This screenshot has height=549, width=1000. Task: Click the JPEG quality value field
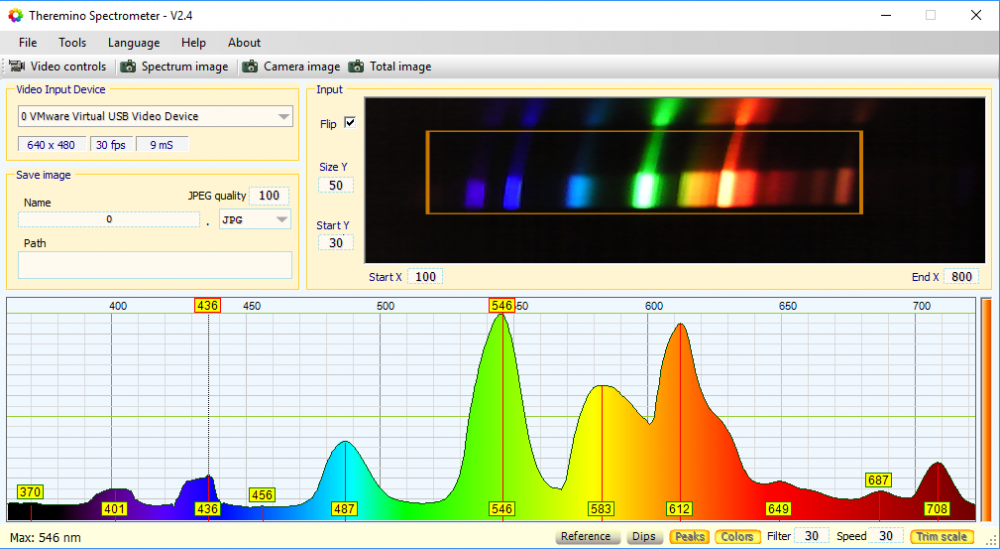269,196
